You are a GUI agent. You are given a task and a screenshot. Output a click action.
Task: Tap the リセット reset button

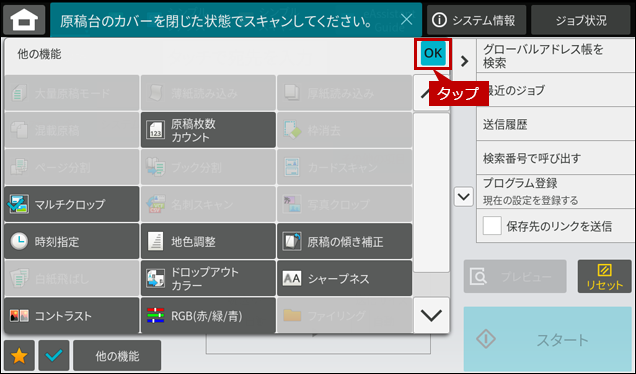(604, 277)
